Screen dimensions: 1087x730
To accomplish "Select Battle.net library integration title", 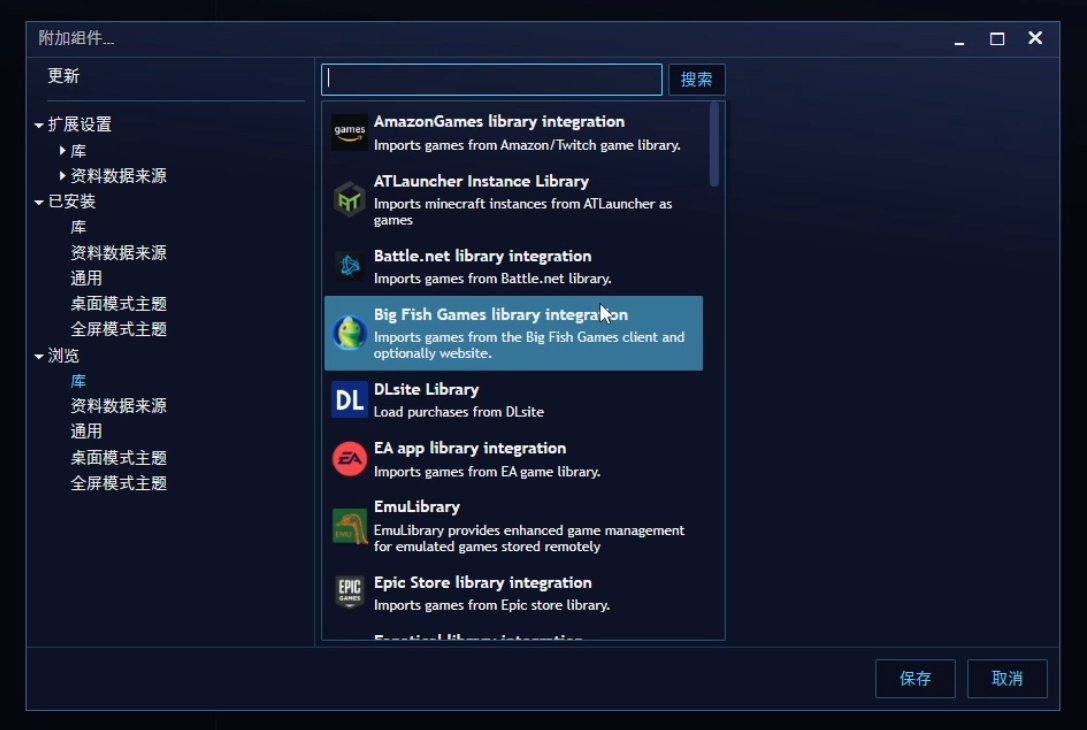I will coord(482,256).
